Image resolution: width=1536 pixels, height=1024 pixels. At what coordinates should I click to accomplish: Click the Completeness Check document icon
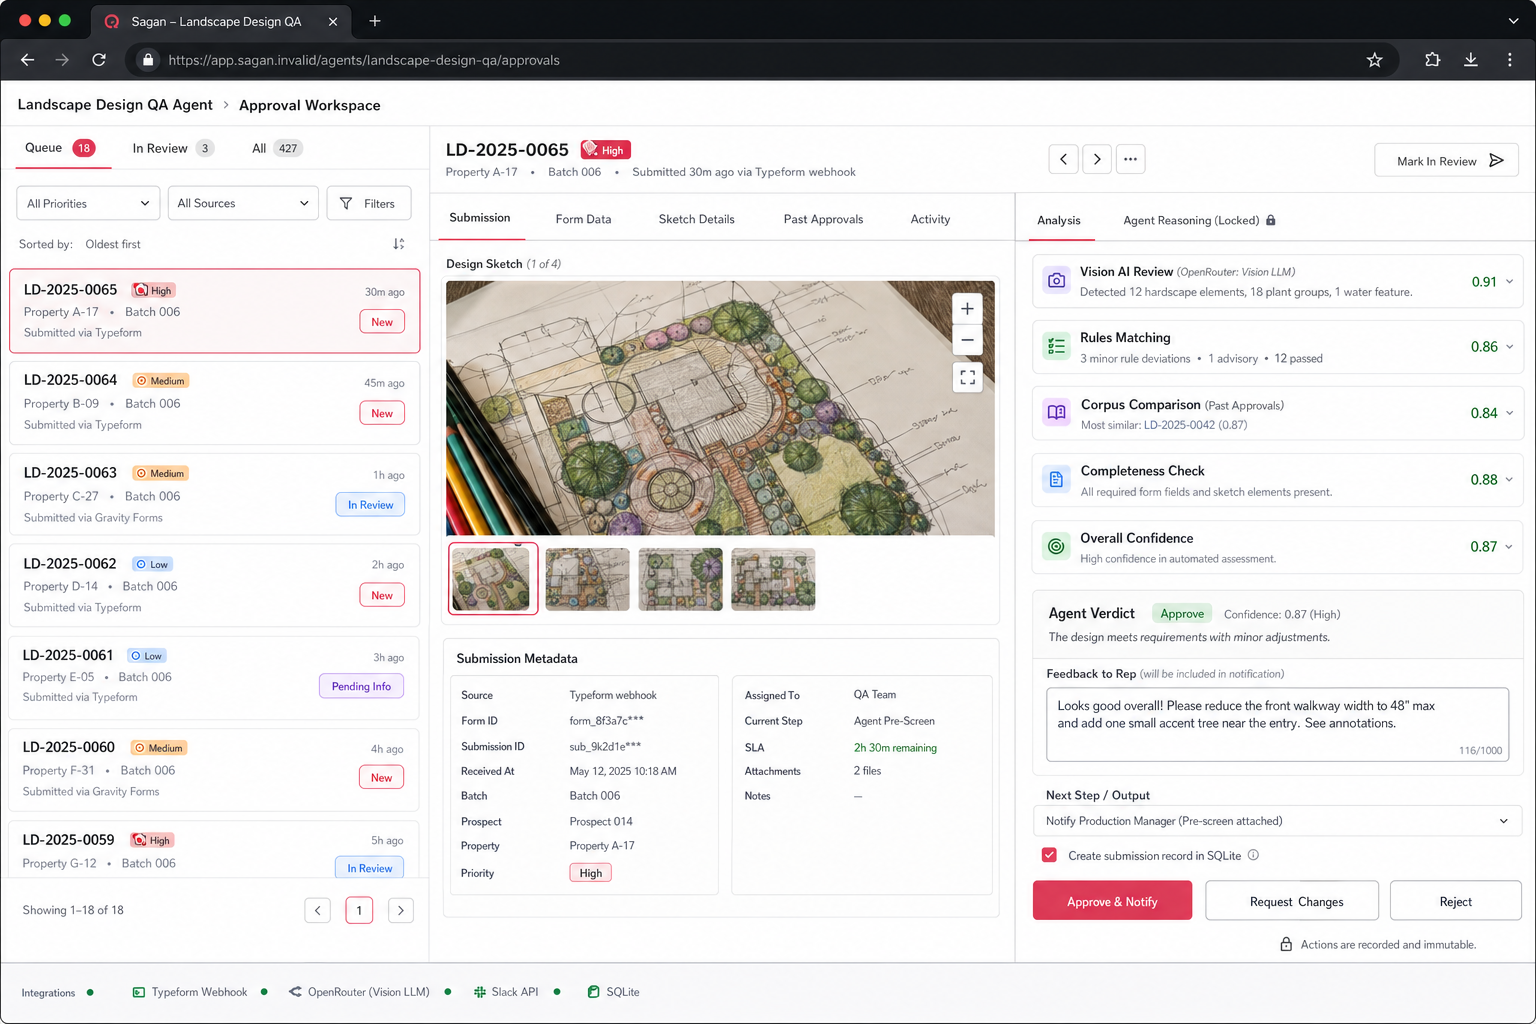(1056, 480)
